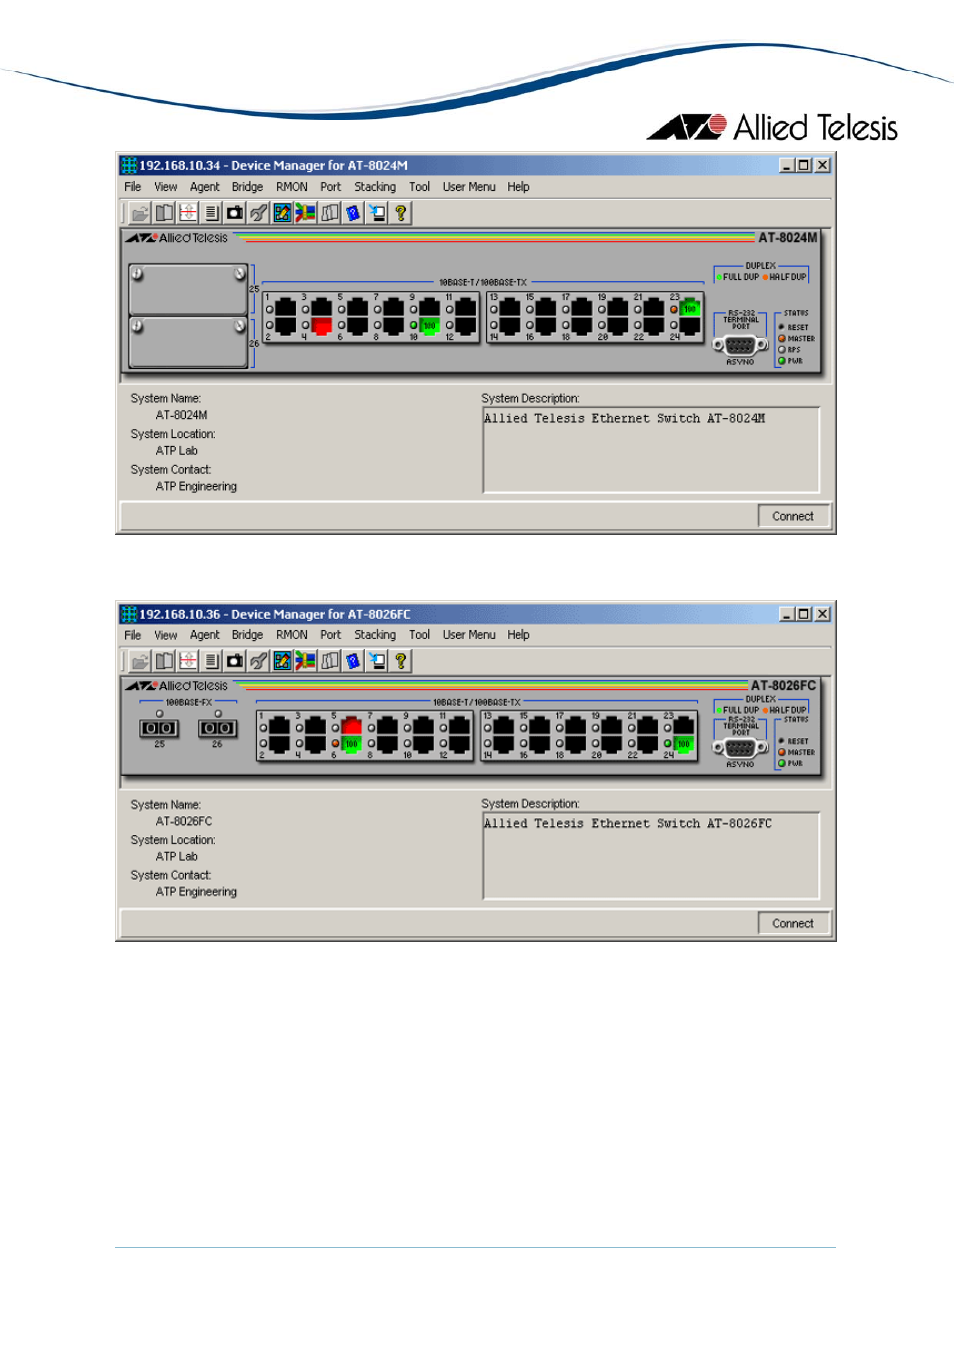The width and height of the screenshot is (954, 1350).
Task: Open the User Menu in AT-8024M window
Action: pos(469,187)
